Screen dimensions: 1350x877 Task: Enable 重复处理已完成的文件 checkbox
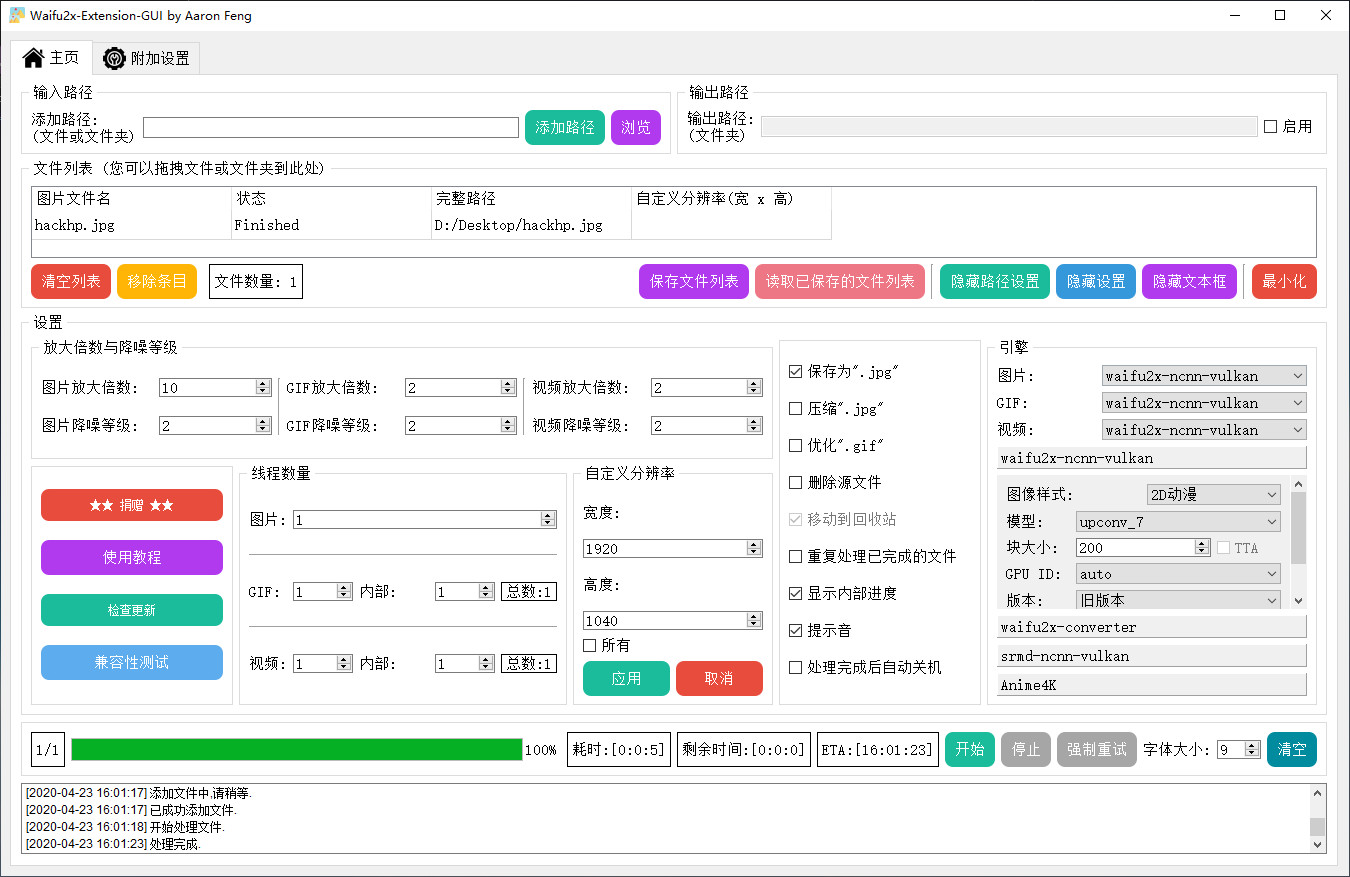[796, 556]
